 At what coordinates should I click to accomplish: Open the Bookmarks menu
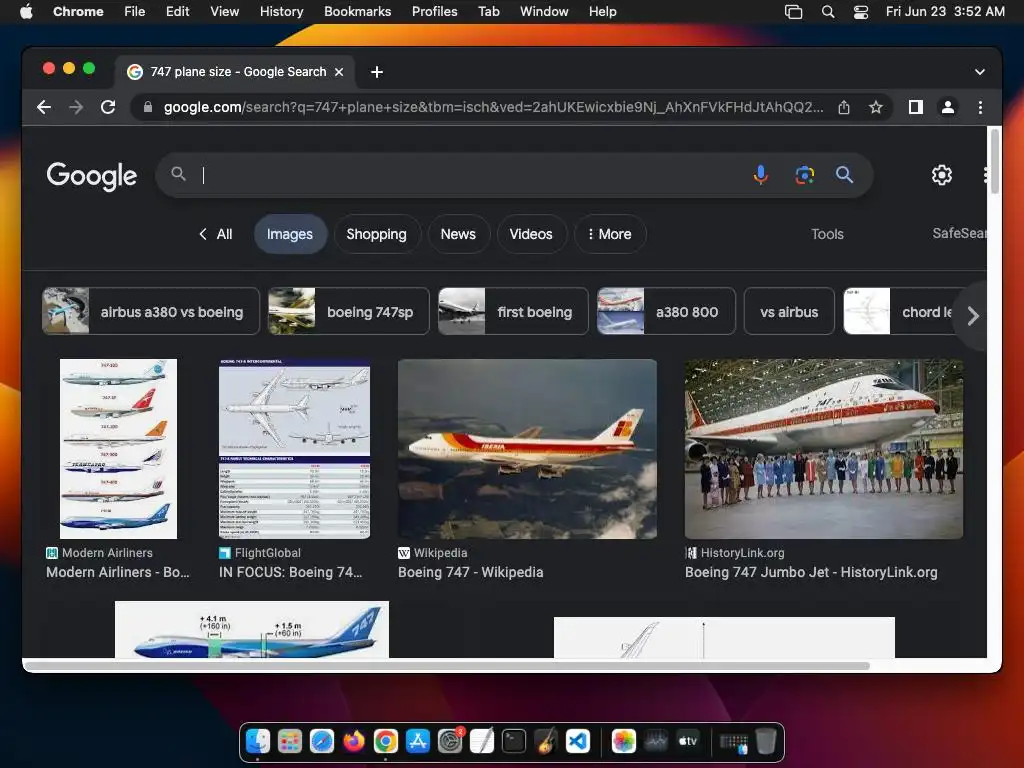[x=357, y=11]
